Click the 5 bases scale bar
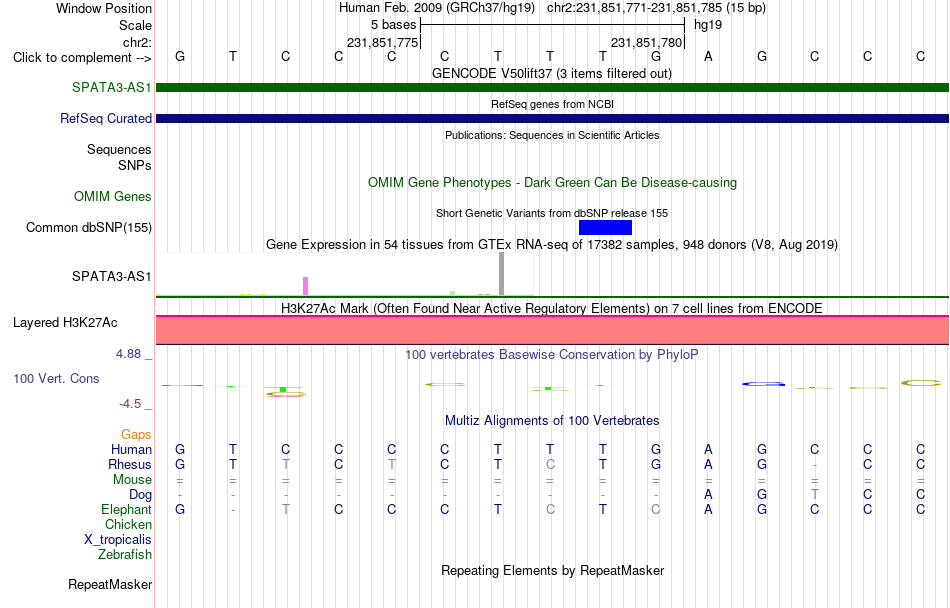 point(552,25)
